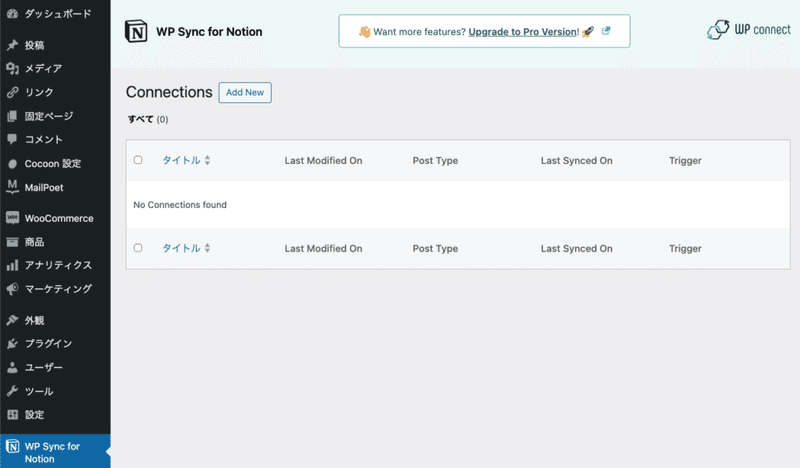The height and width of the screenshot is (468, 800).
Task: Click the No Connections found message
Action: pos(180,205)
